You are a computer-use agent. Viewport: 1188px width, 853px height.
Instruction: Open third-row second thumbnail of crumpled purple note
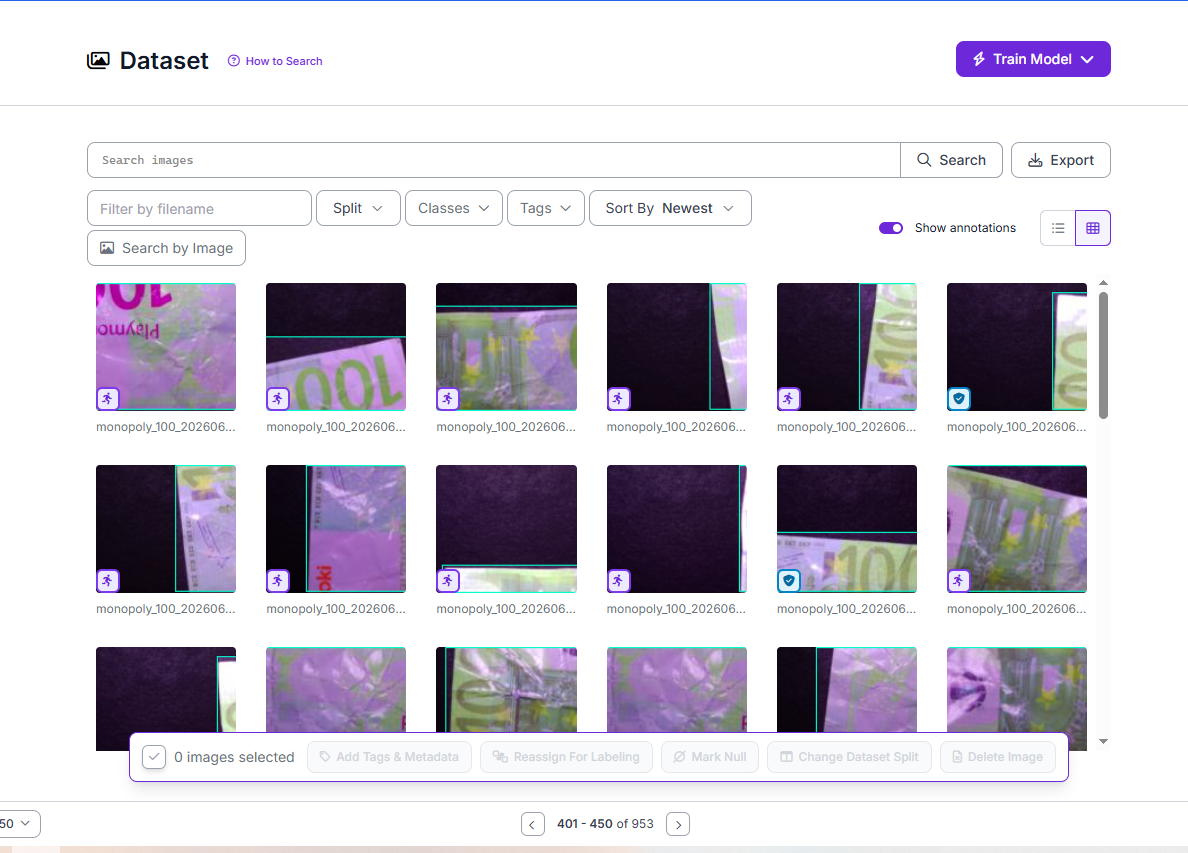(336, 689)
